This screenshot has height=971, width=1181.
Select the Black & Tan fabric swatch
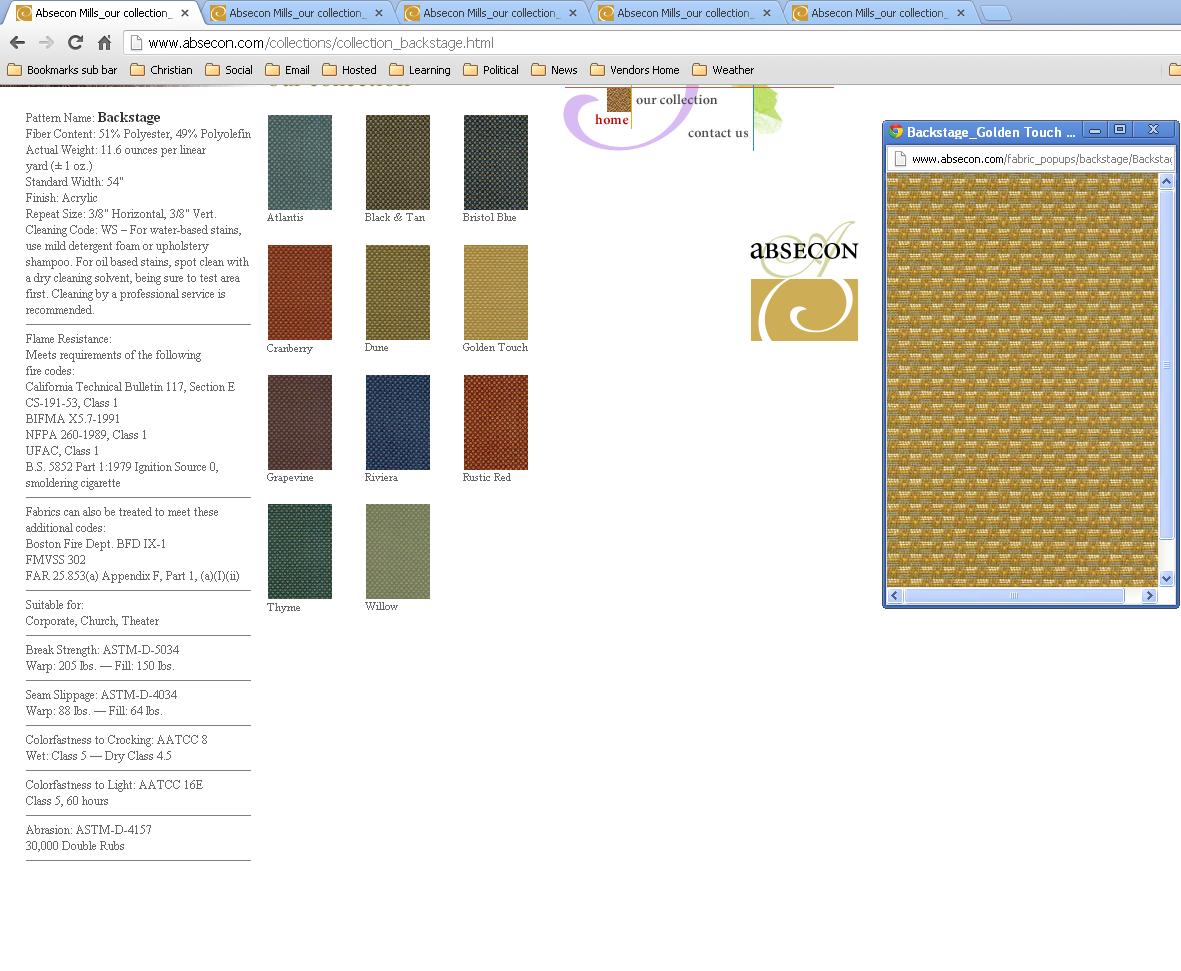pyautogui.click(x=398, y=162)
